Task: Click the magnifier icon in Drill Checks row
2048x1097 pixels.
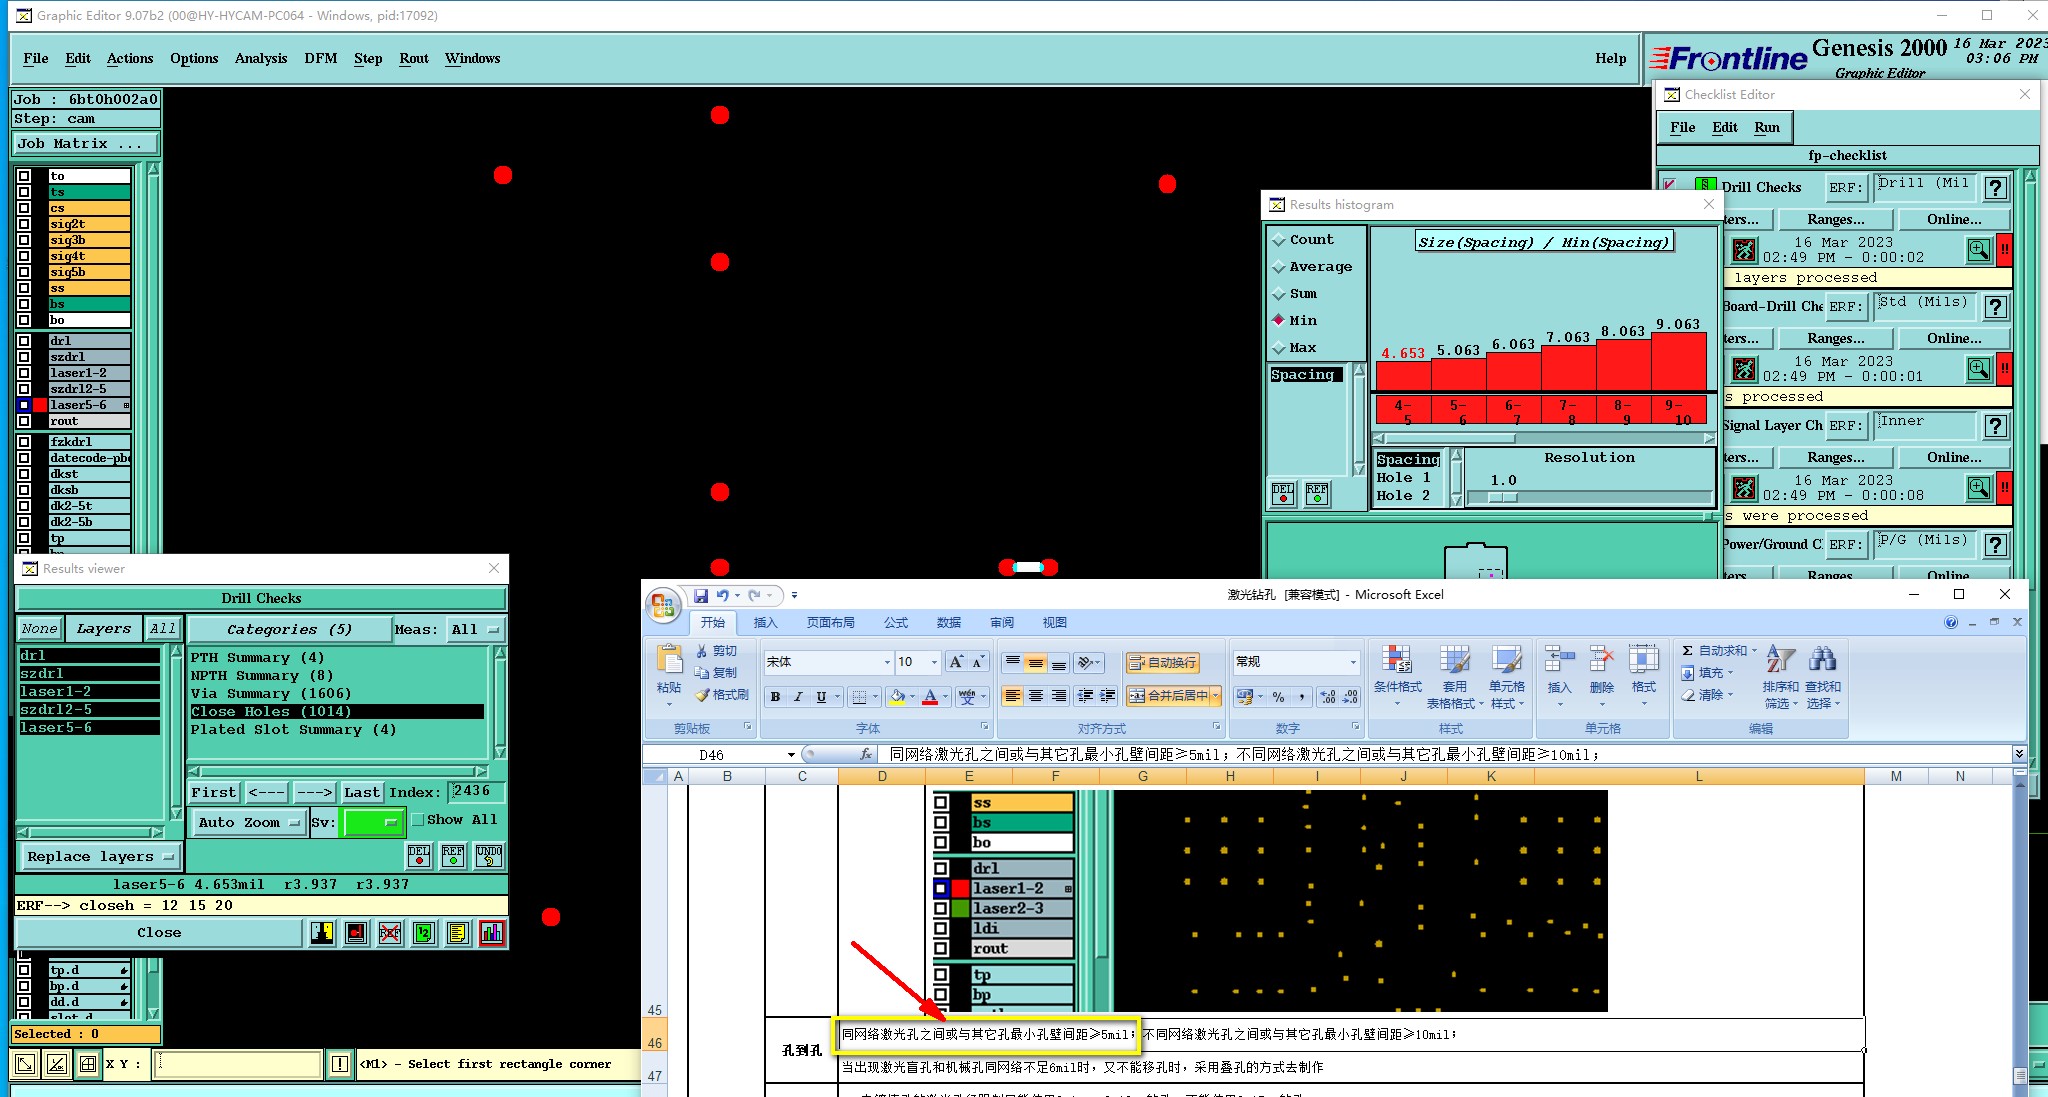Action: tap(1978, 250)
